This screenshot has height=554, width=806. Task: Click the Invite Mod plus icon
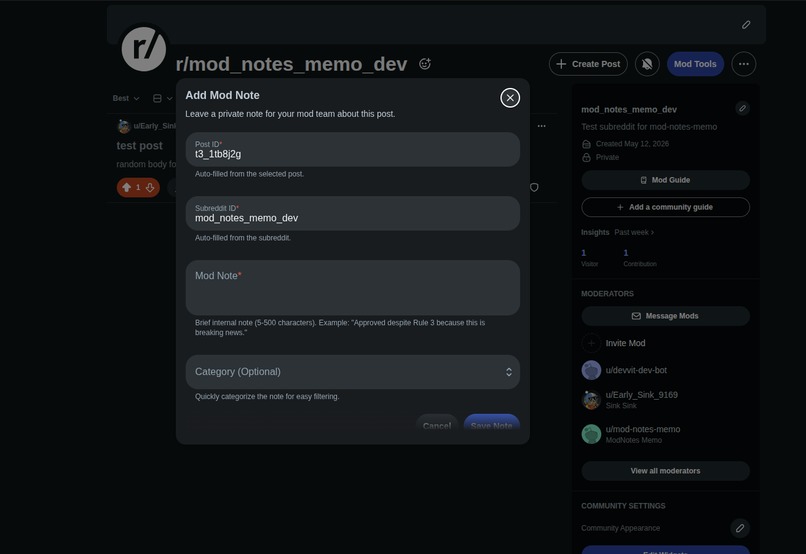click(591, 343)
